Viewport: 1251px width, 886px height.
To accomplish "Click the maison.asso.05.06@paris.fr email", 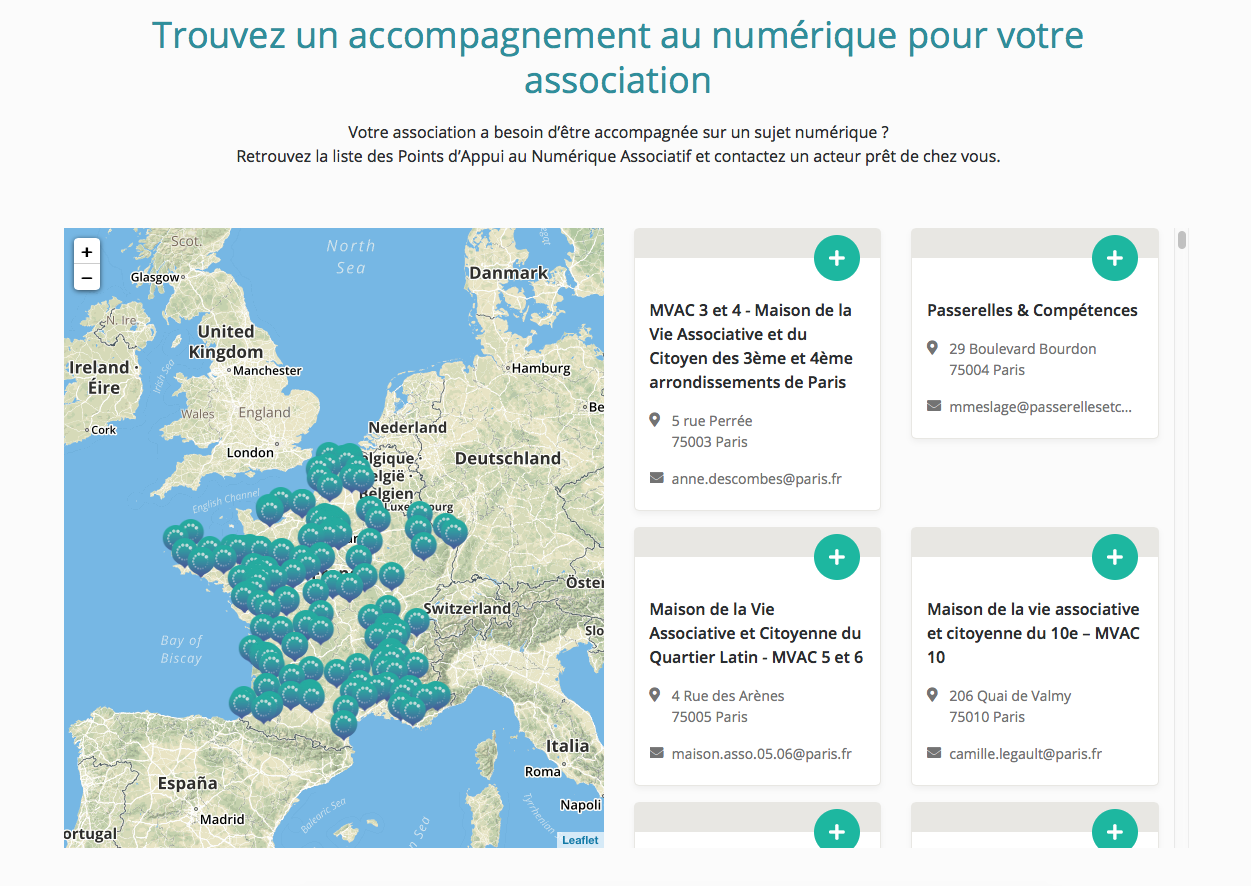I will tap(761, 754).
